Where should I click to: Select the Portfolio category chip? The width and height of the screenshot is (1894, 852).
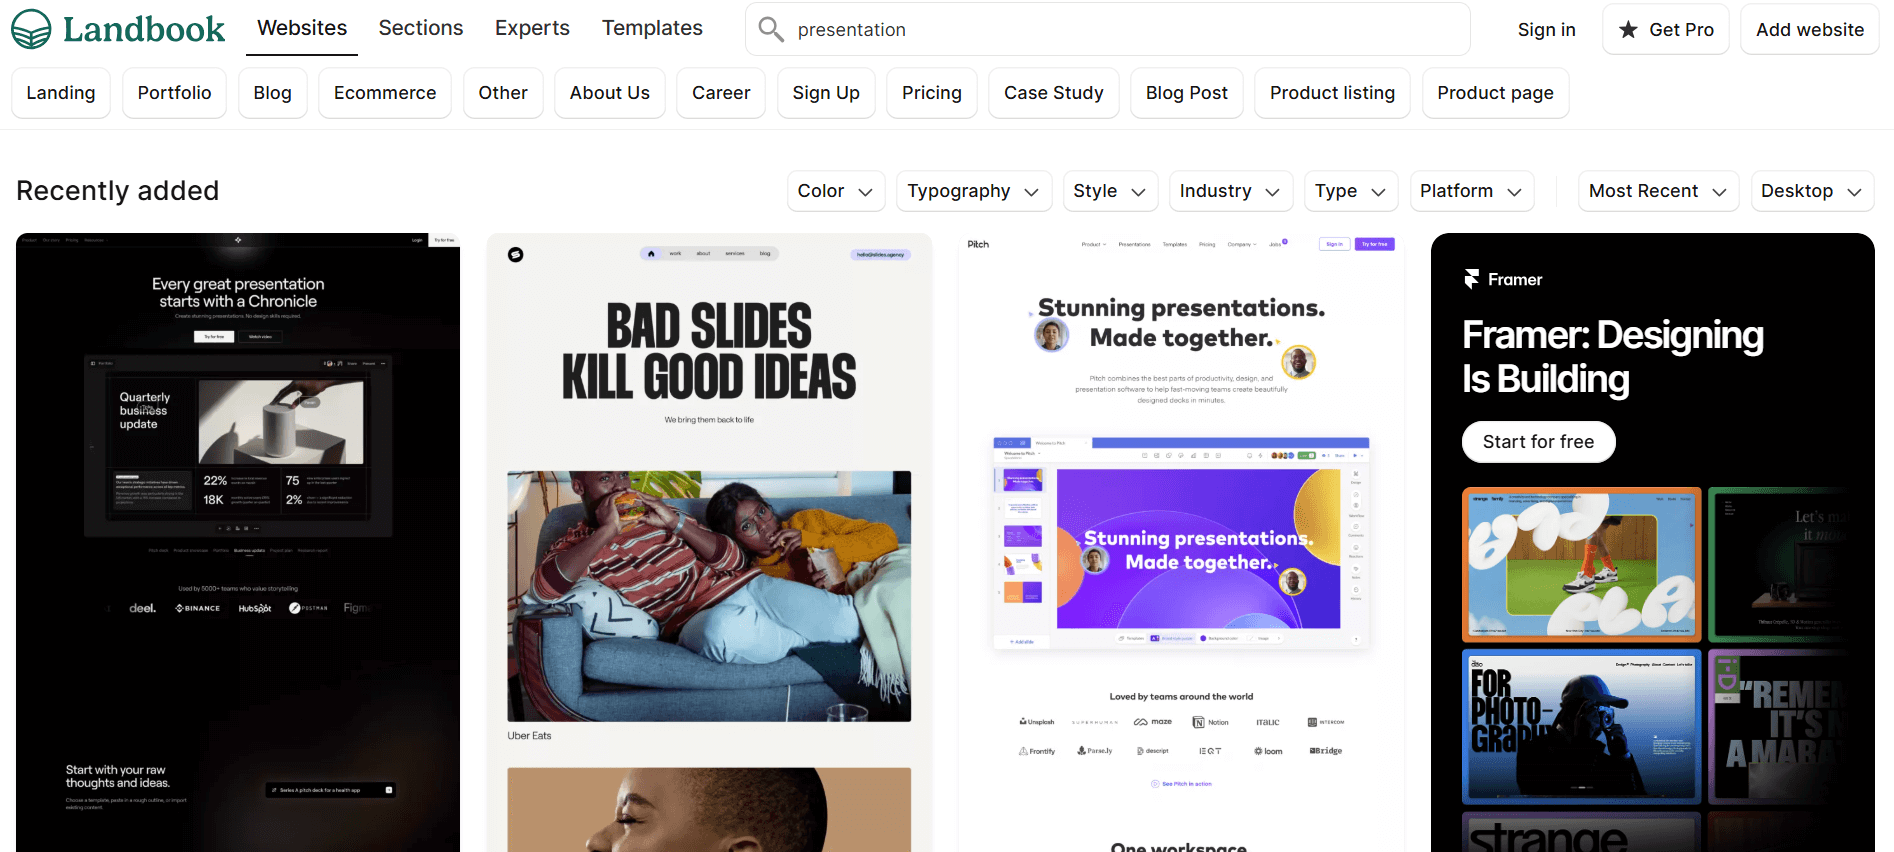[x=175, y=93]
